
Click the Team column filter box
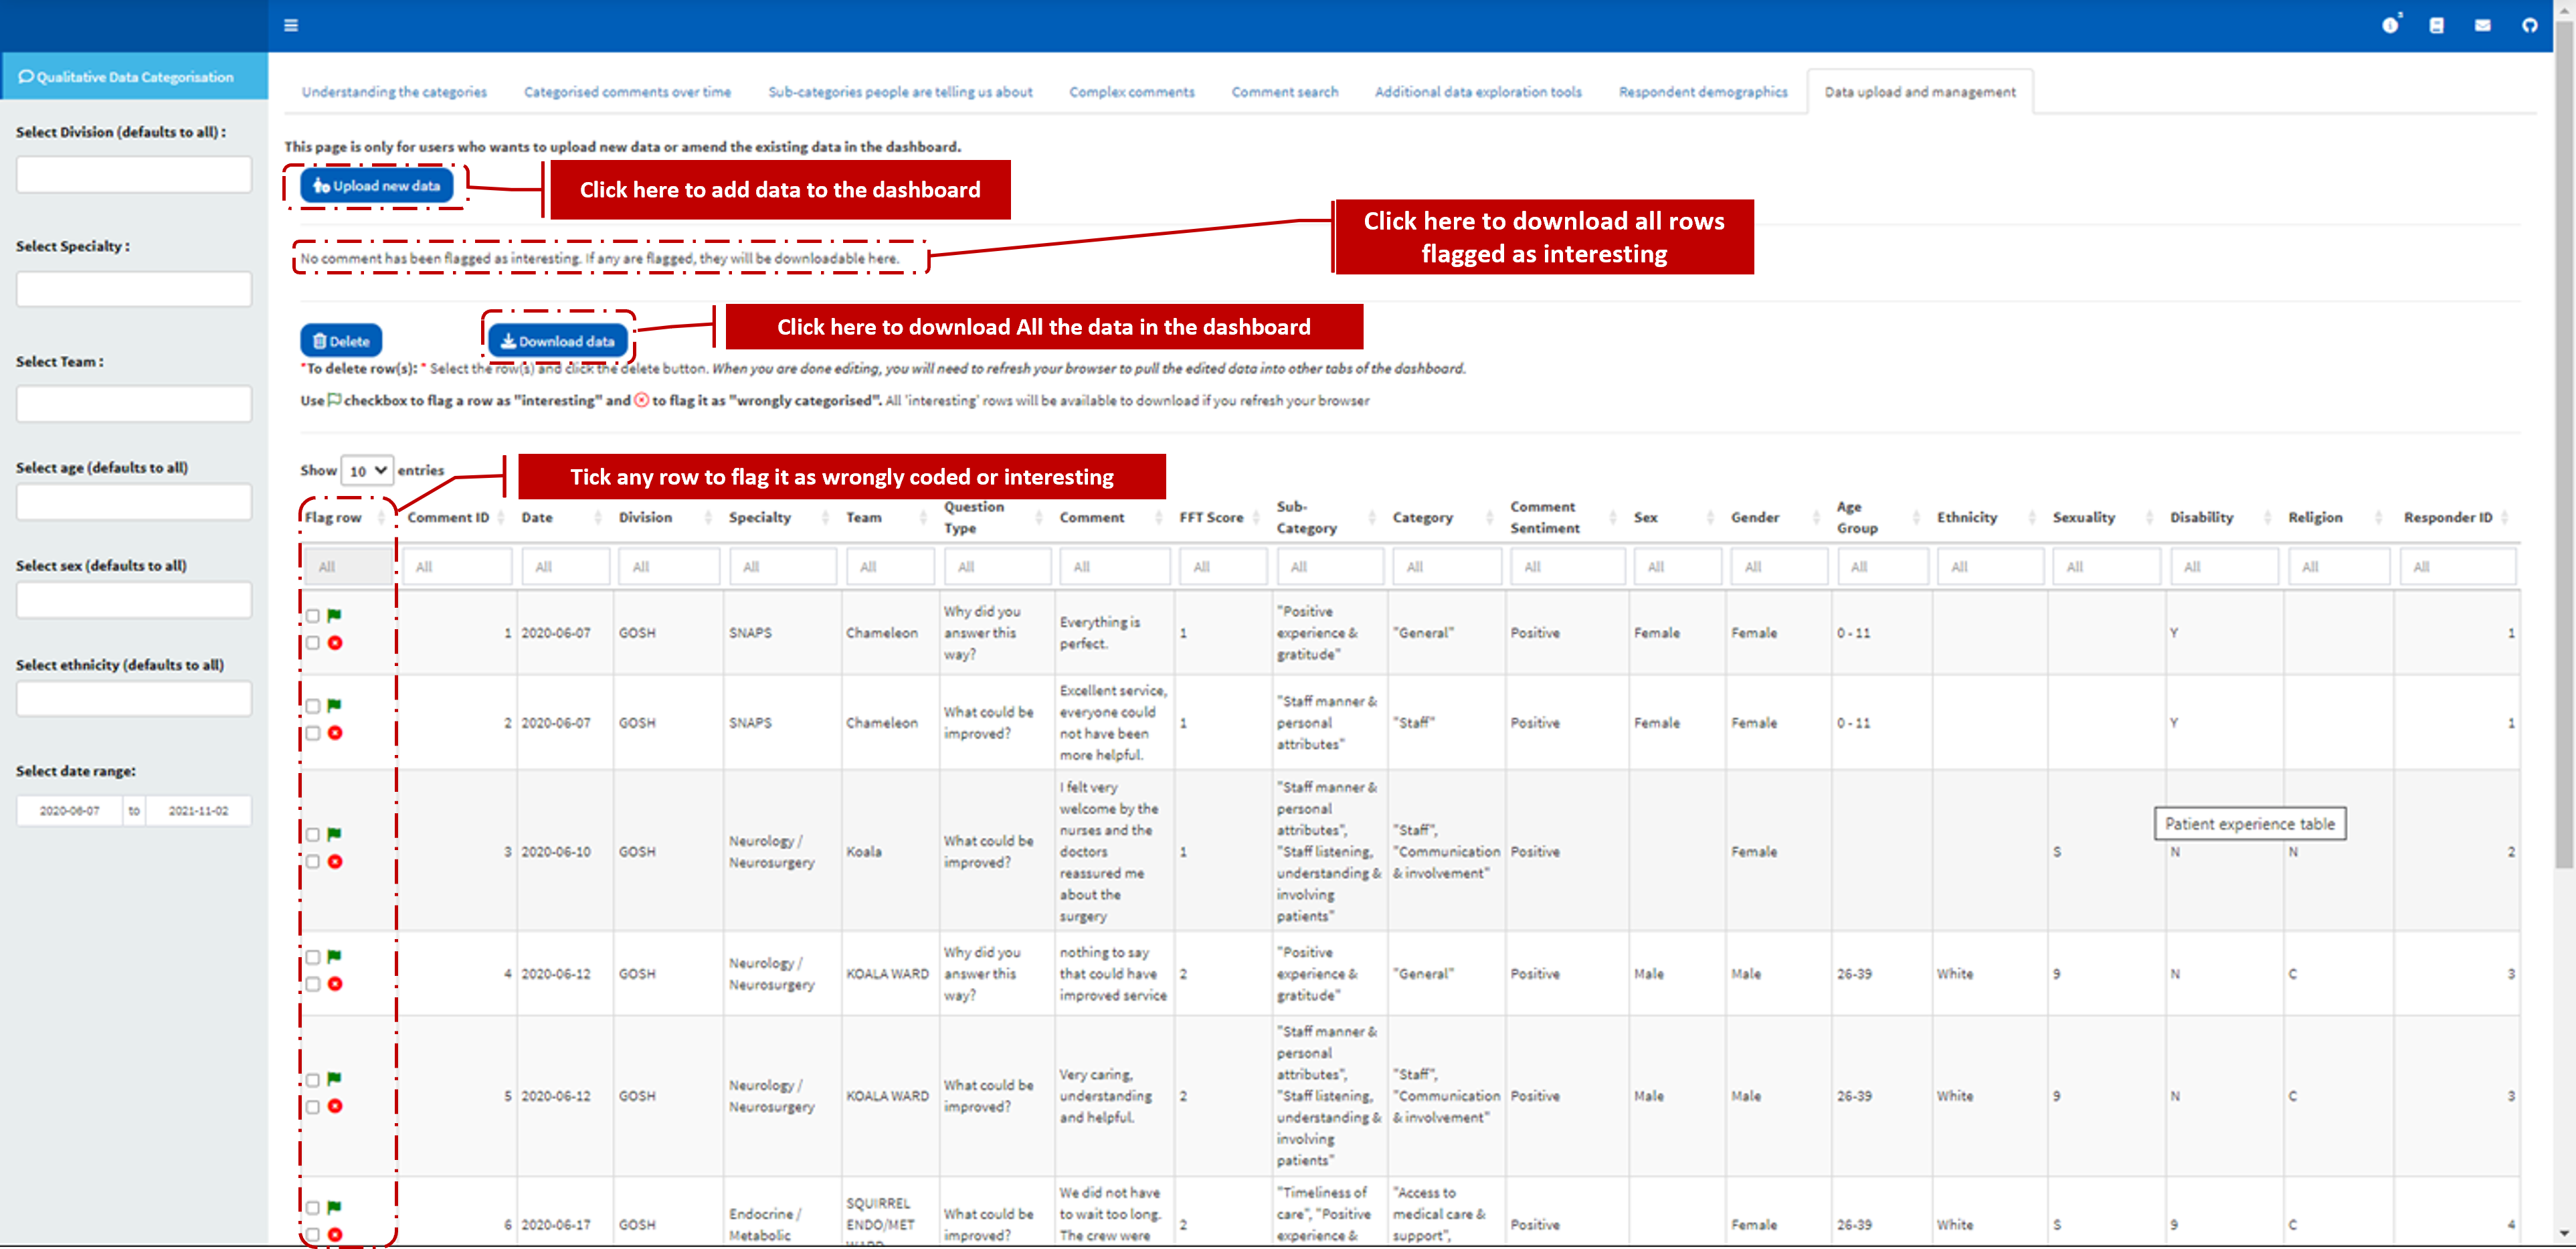click(x=890, y=568)
